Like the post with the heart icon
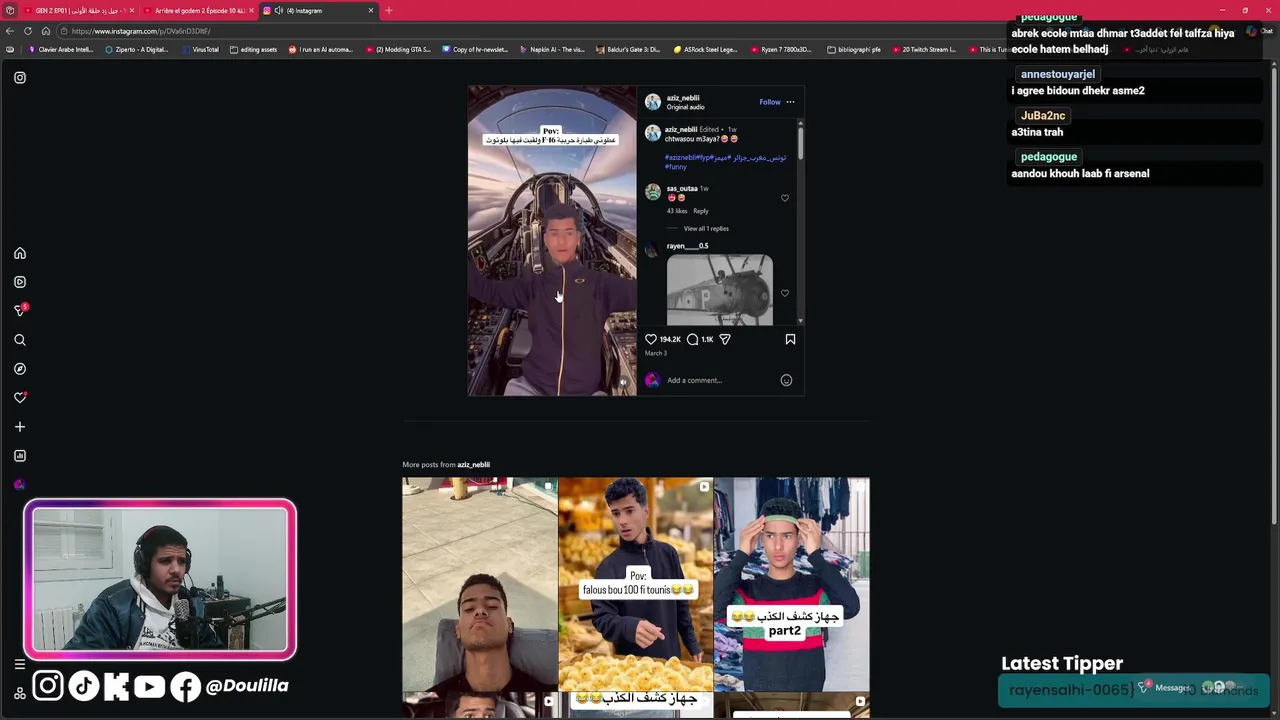This screenshot has height=720, width=1280. pos(651,339)
